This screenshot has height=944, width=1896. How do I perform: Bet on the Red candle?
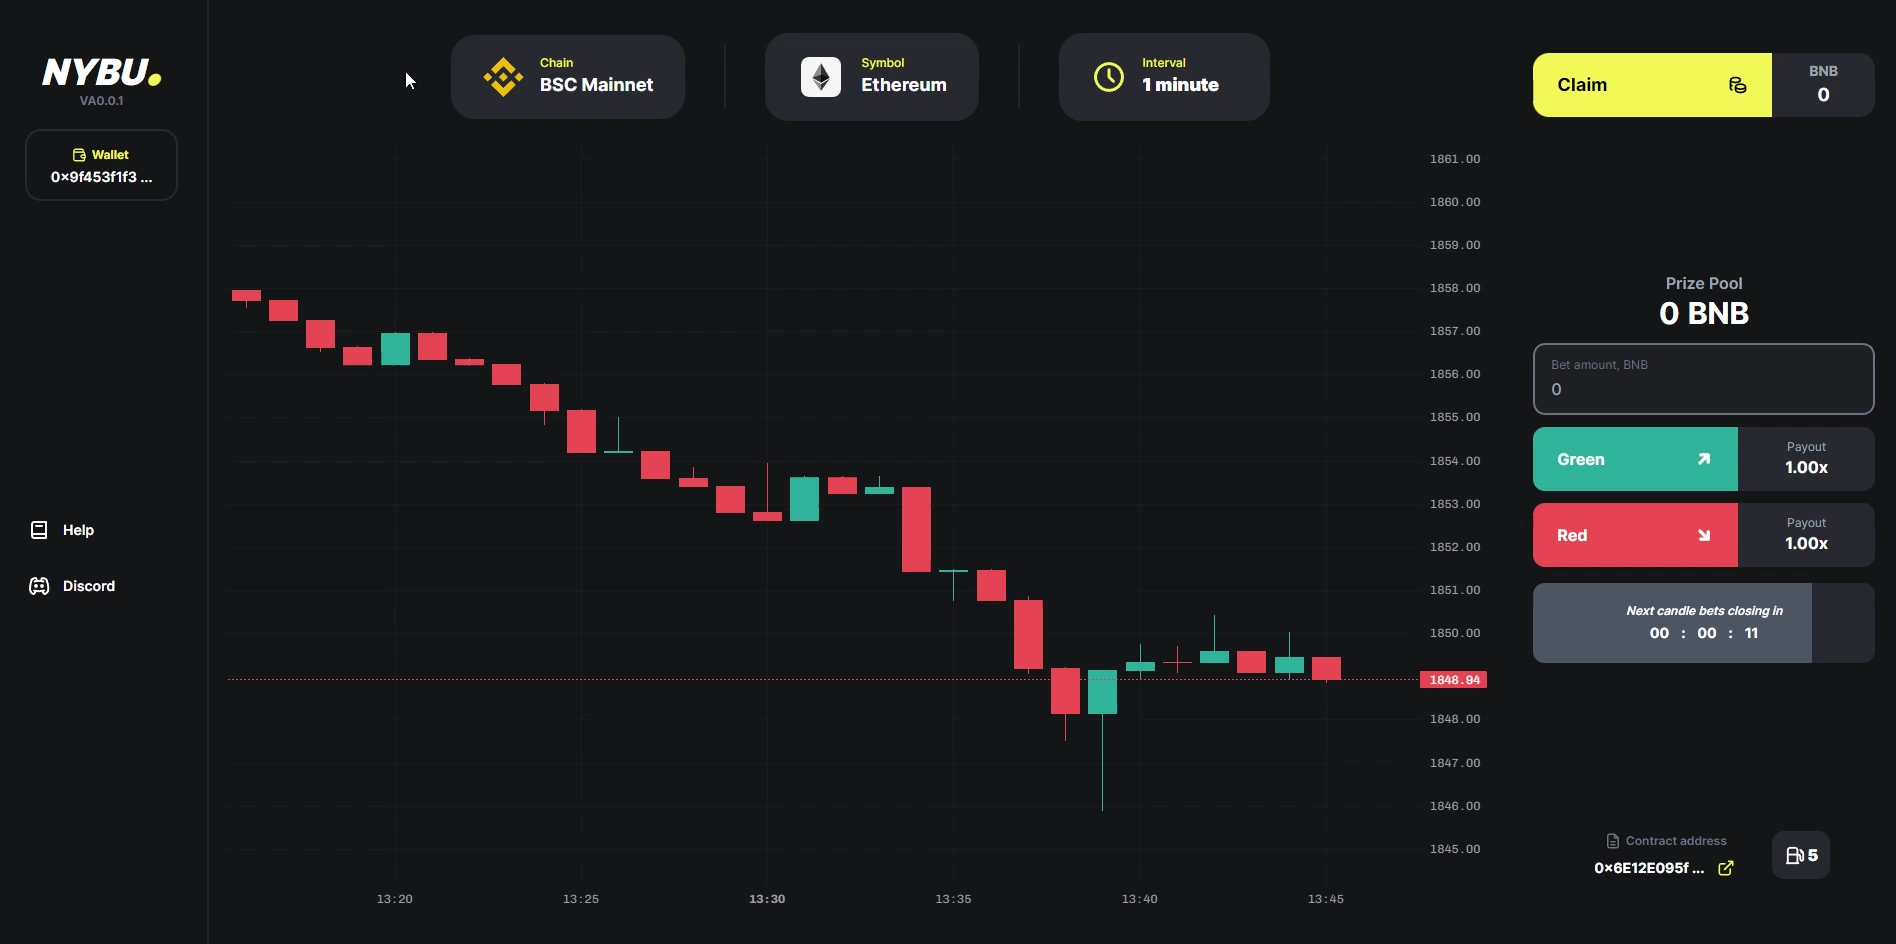1635,535
